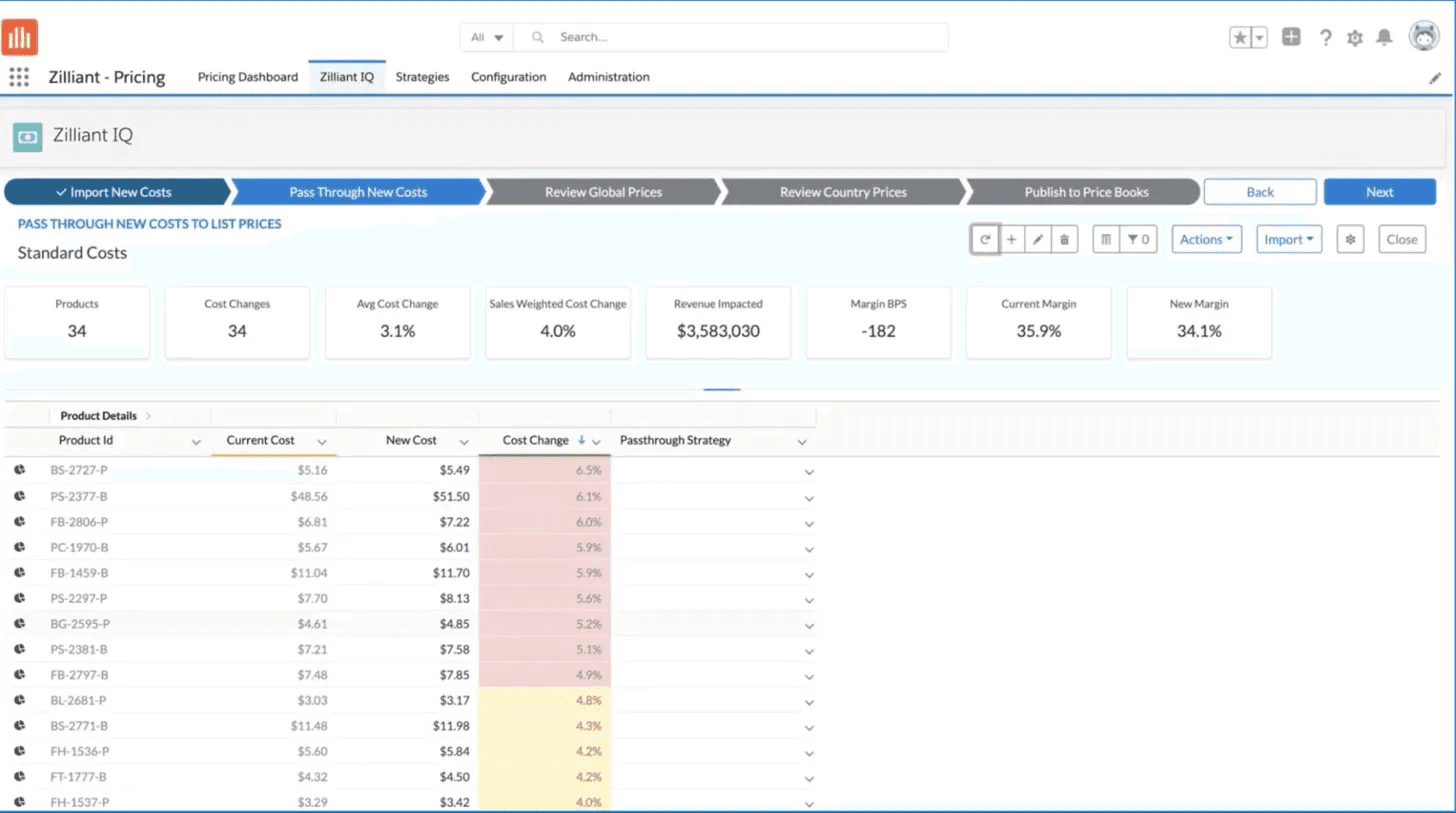The height and width of the screenshot is (813, 1456).
Task: Click the orange Zilliant logo icon
Action: [20, 38]
